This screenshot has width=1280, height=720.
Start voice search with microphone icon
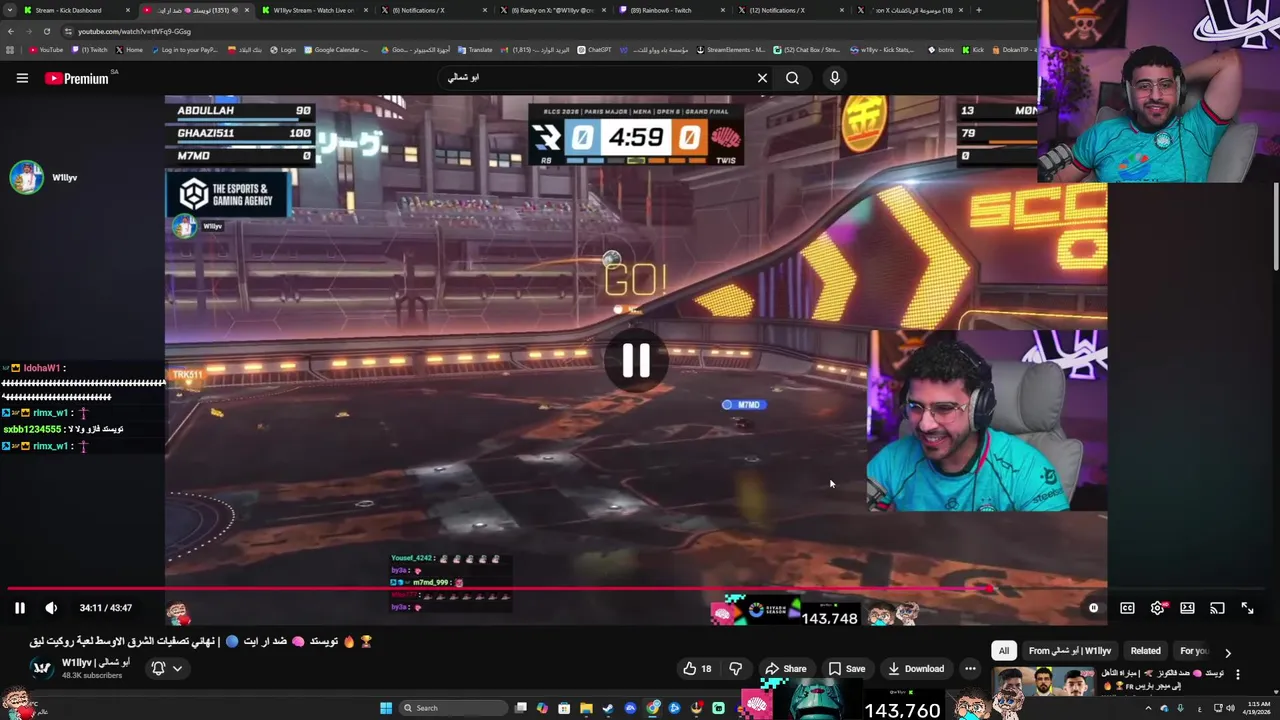pos(835,78)
